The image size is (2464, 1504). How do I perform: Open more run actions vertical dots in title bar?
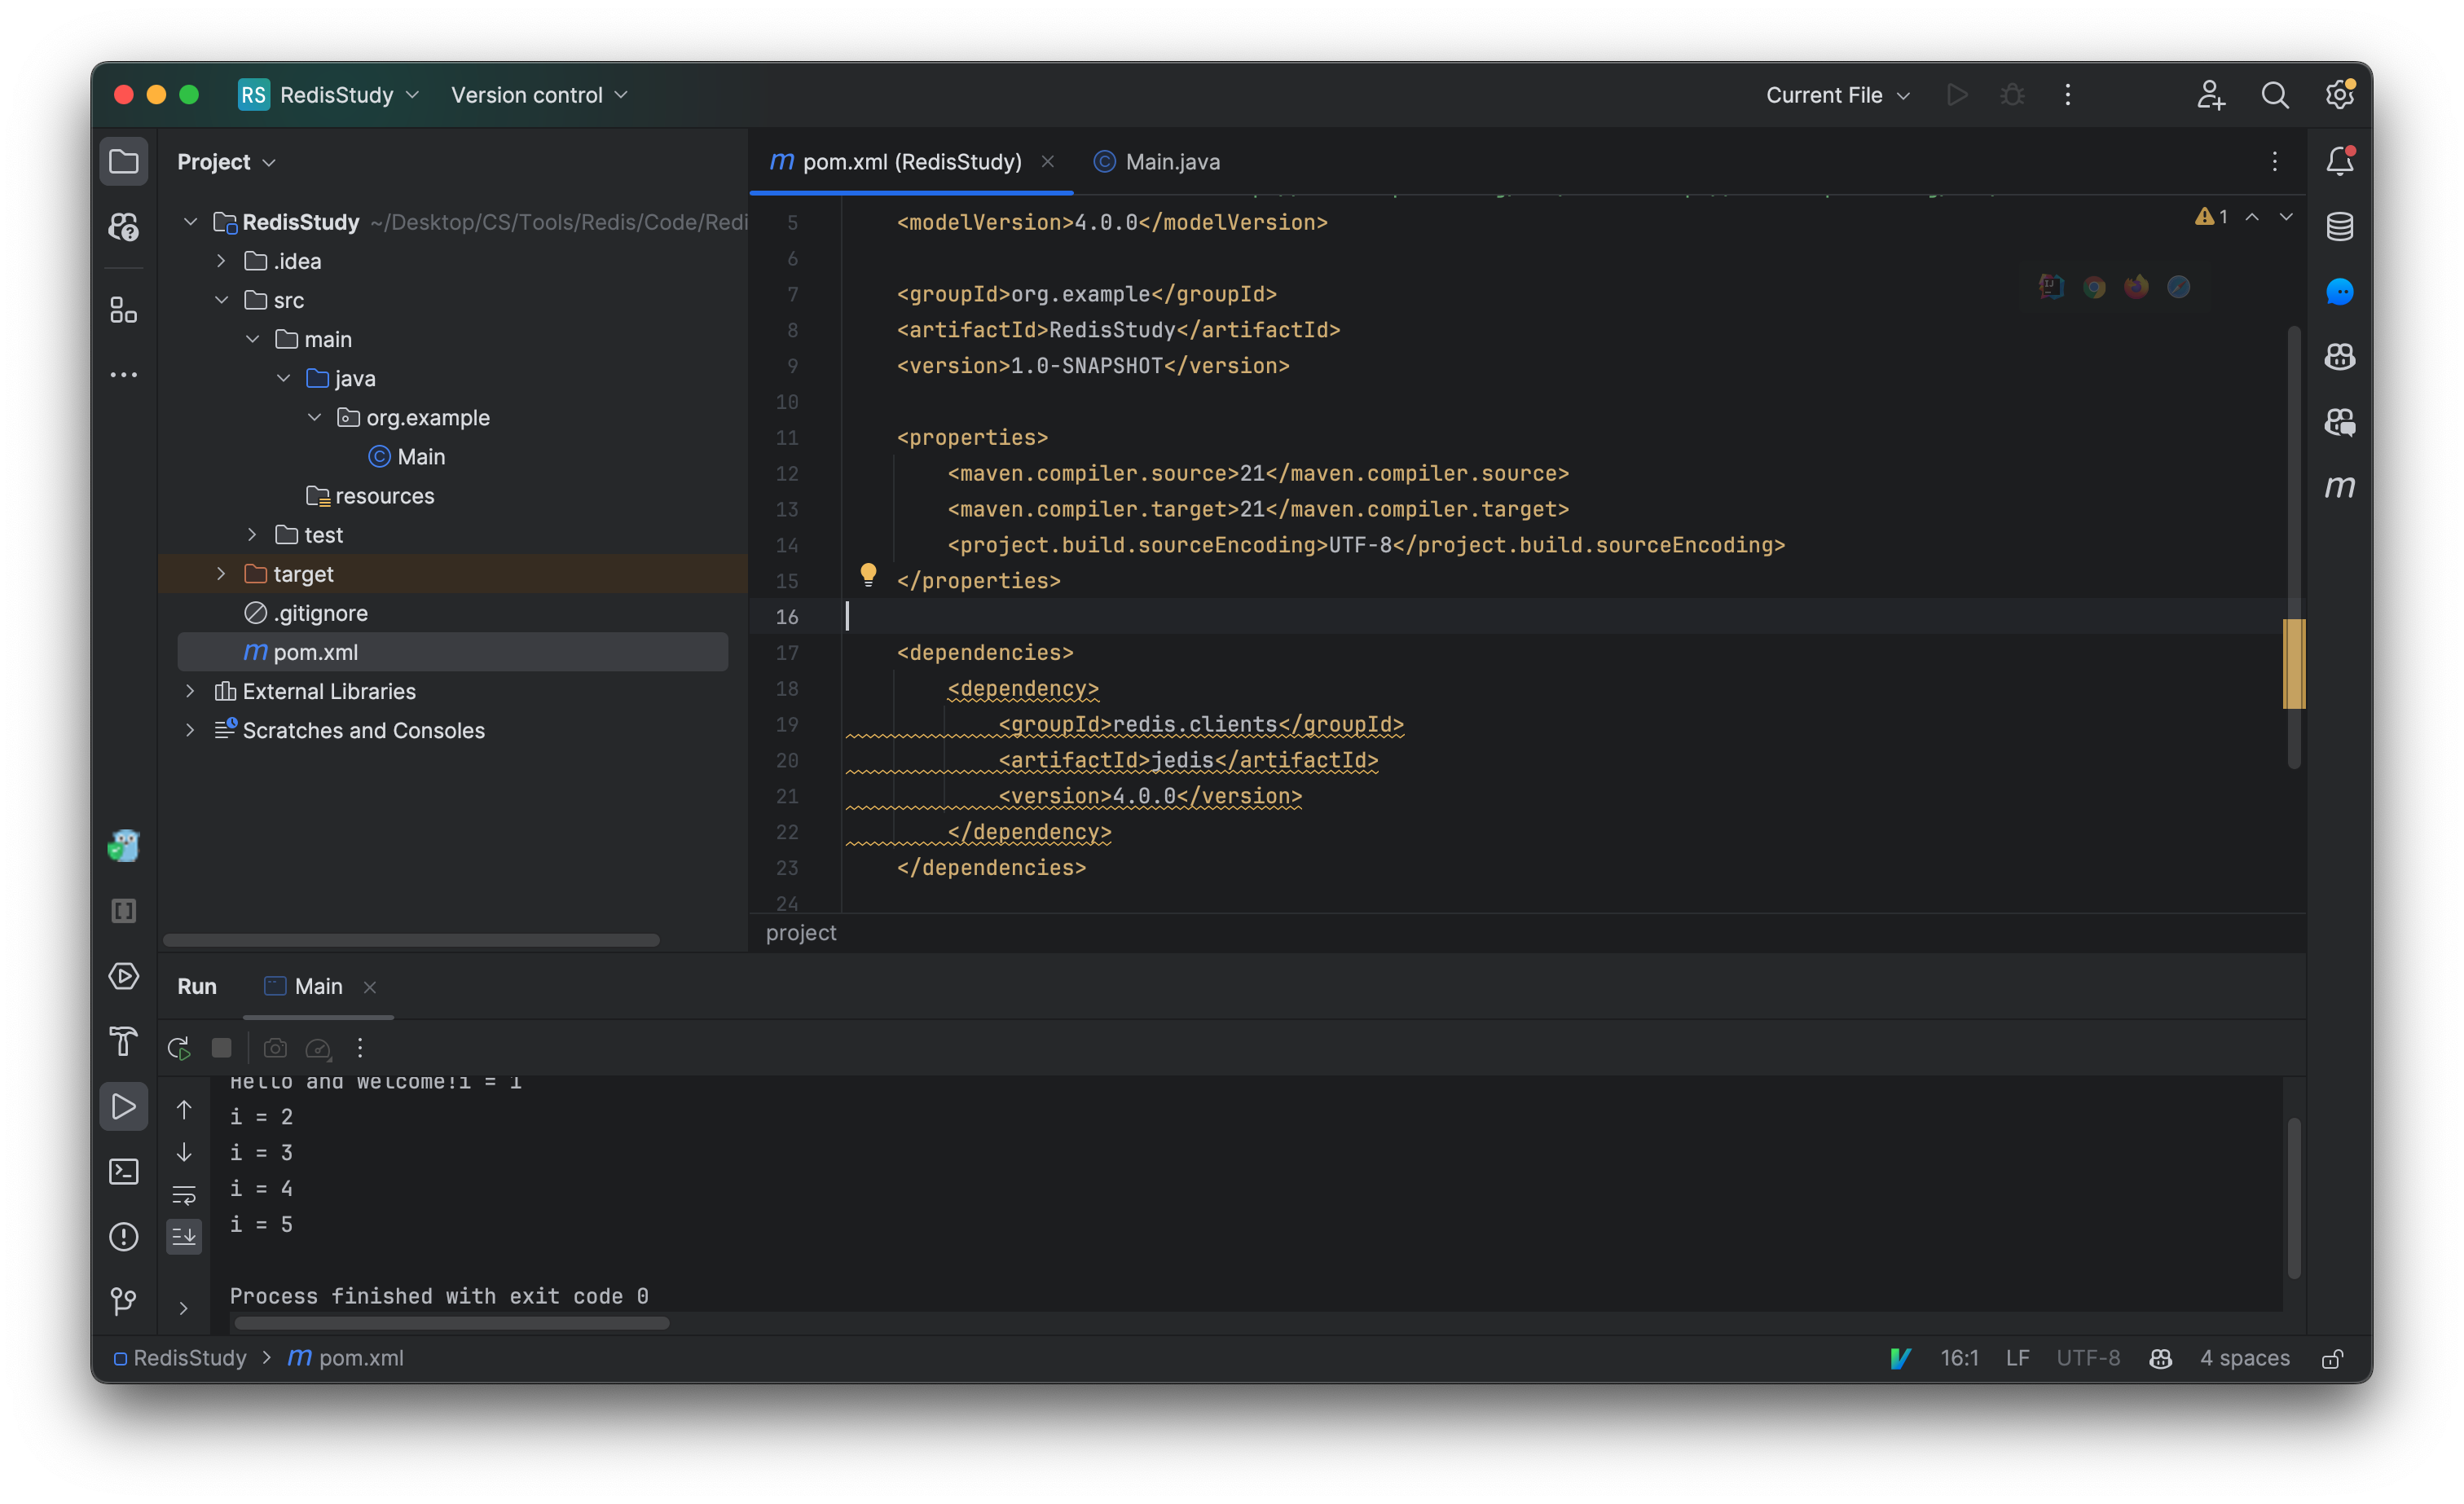click(2068, 95)
